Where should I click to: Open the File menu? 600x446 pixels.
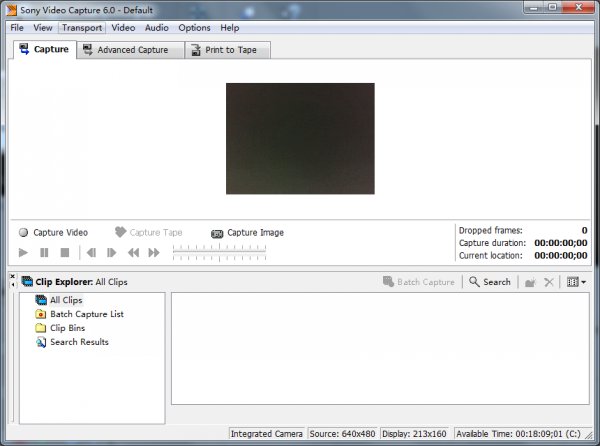pos(17,28)
